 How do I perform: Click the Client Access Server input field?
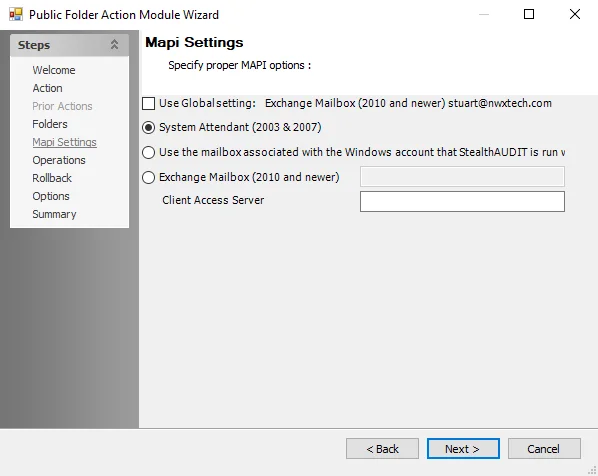[462, 201]
